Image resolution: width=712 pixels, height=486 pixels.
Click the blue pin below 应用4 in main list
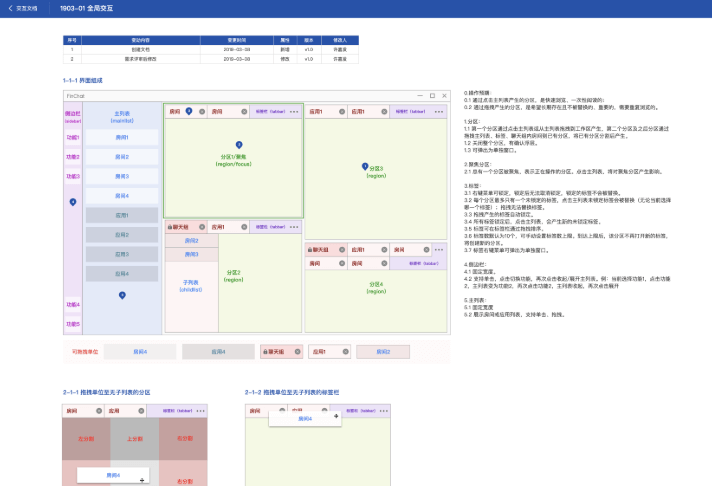point(122,295)
